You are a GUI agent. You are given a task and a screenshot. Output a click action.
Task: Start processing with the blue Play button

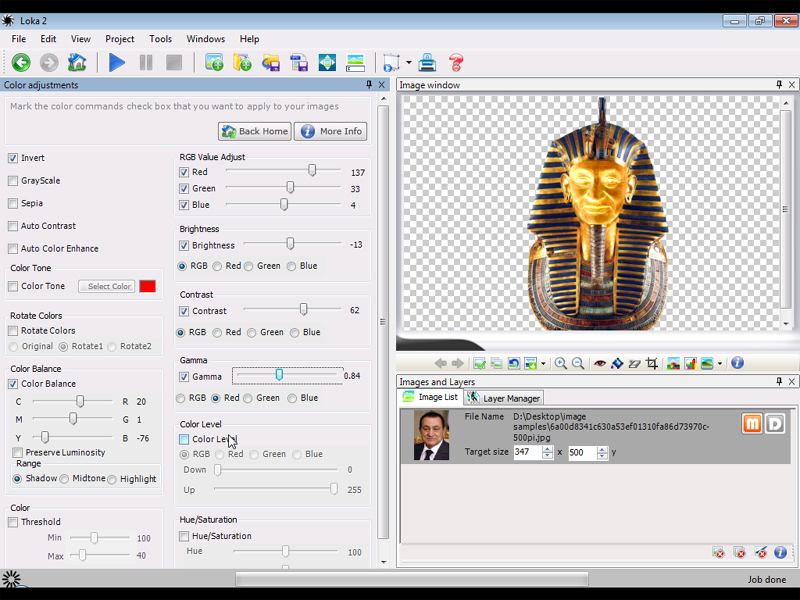click(117, 63)
